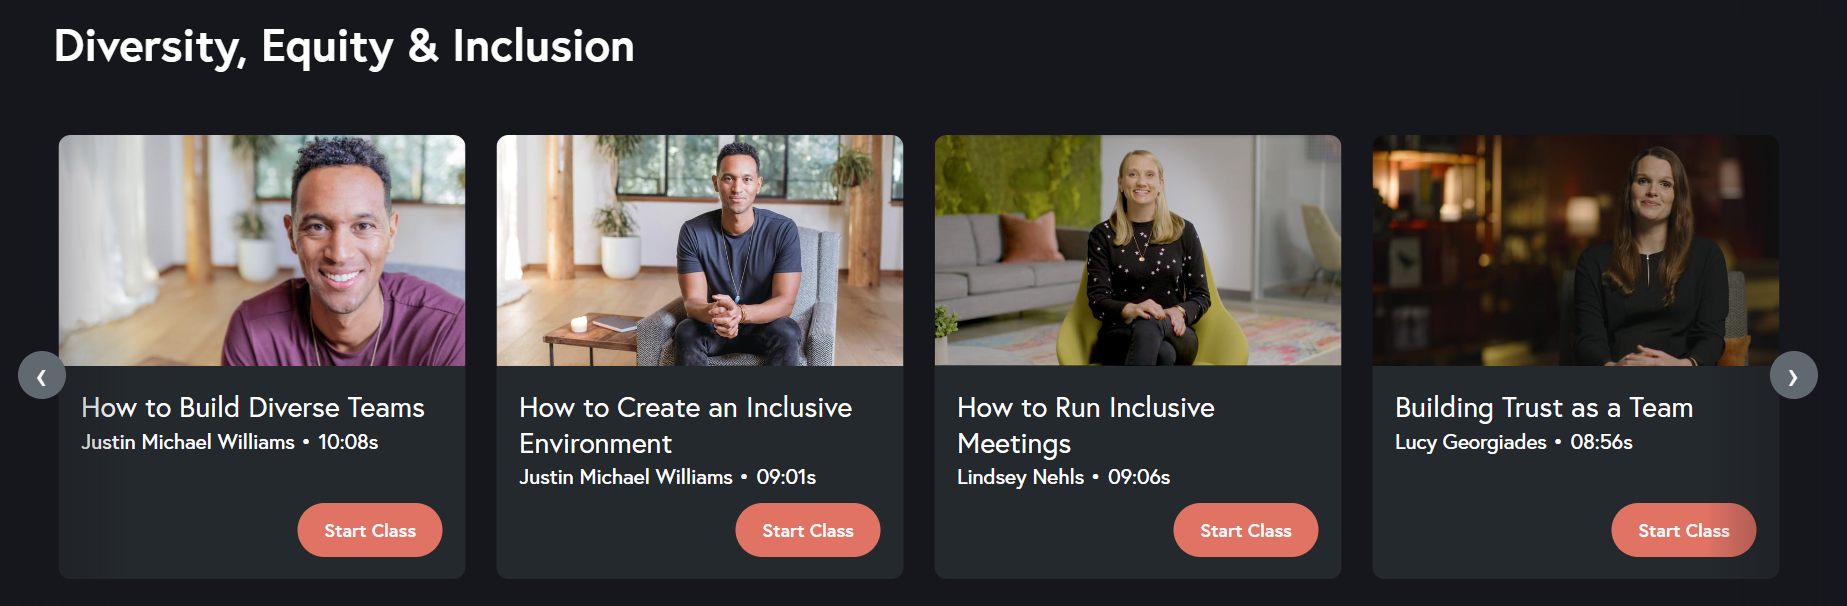Open the Building Trust as a Team class
Viewport: 1847px width, 606px height.
1544,408
